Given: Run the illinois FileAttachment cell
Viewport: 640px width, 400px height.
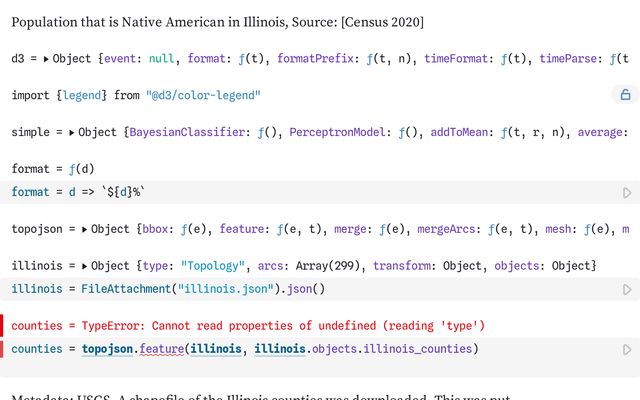Looking at the screenshot, I should click(627, 289).
